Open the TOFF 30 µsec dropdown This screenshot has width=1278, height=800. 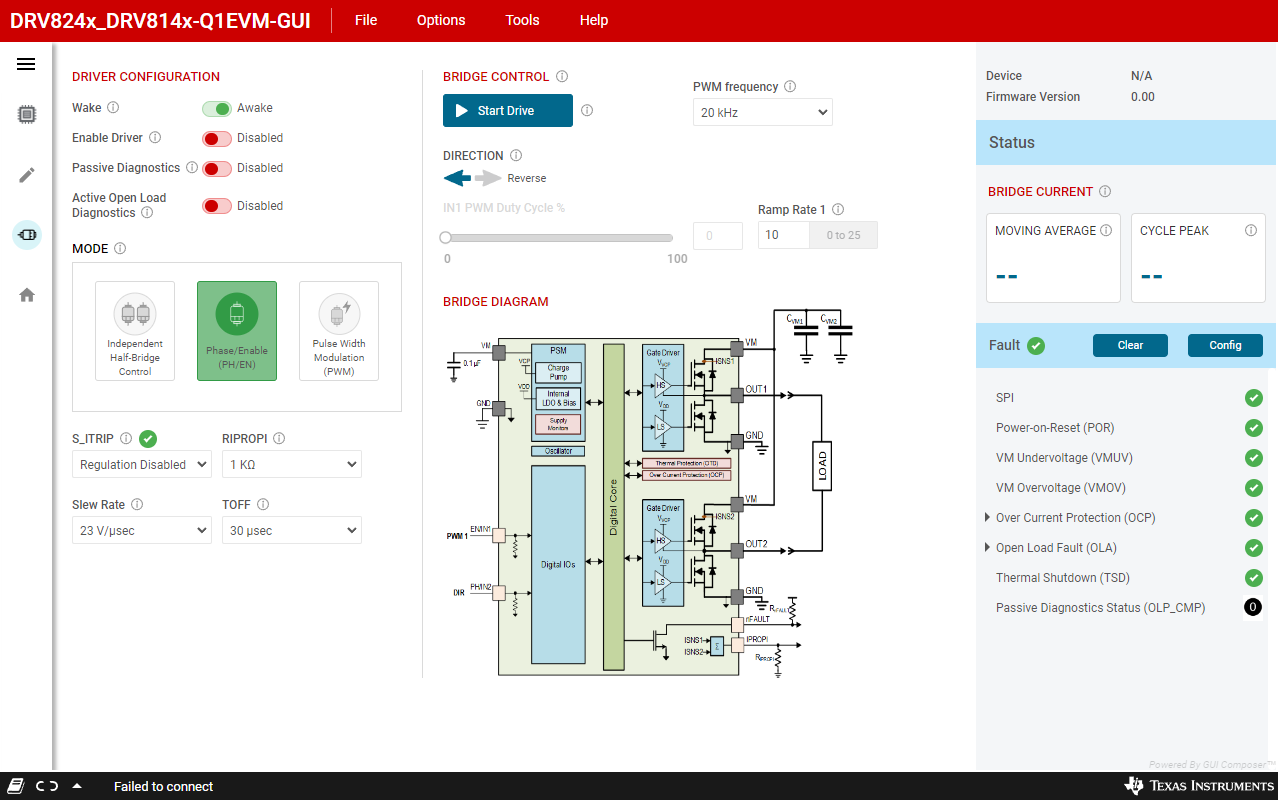(292, 530)
